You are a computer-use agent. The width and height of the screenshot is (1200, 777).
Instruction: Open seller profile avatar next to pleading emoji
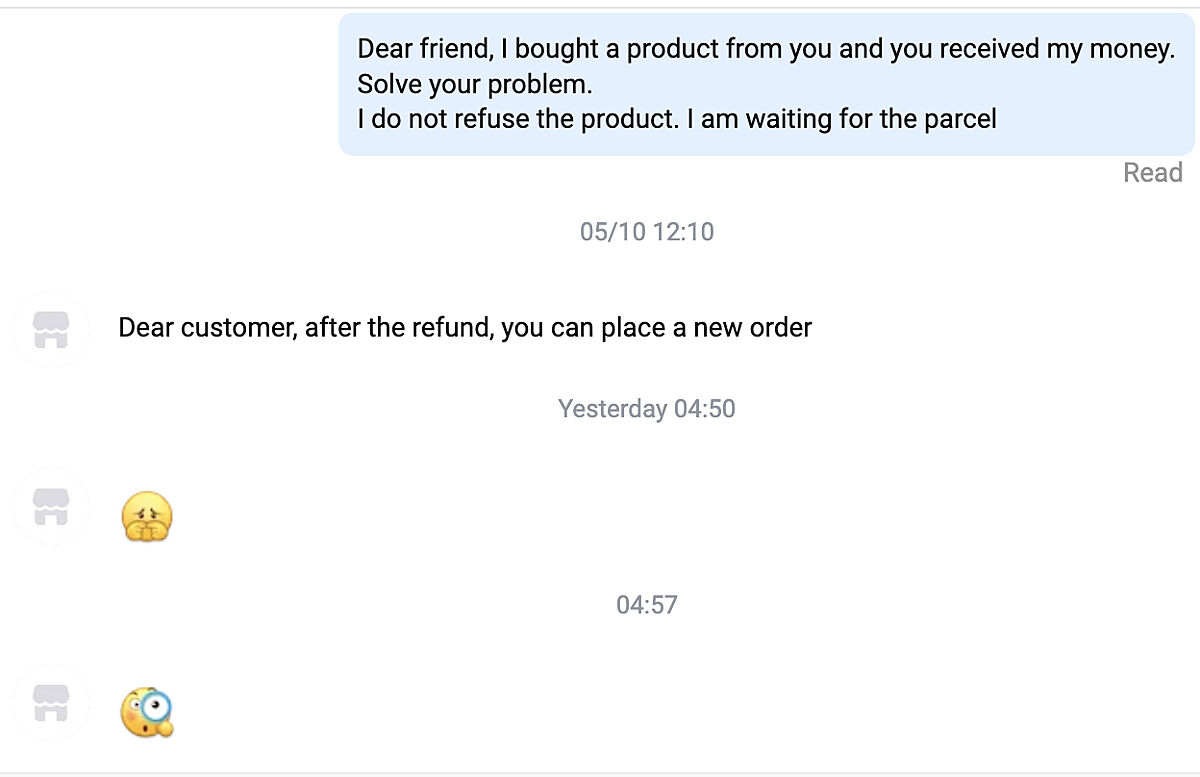pos(51,506)
